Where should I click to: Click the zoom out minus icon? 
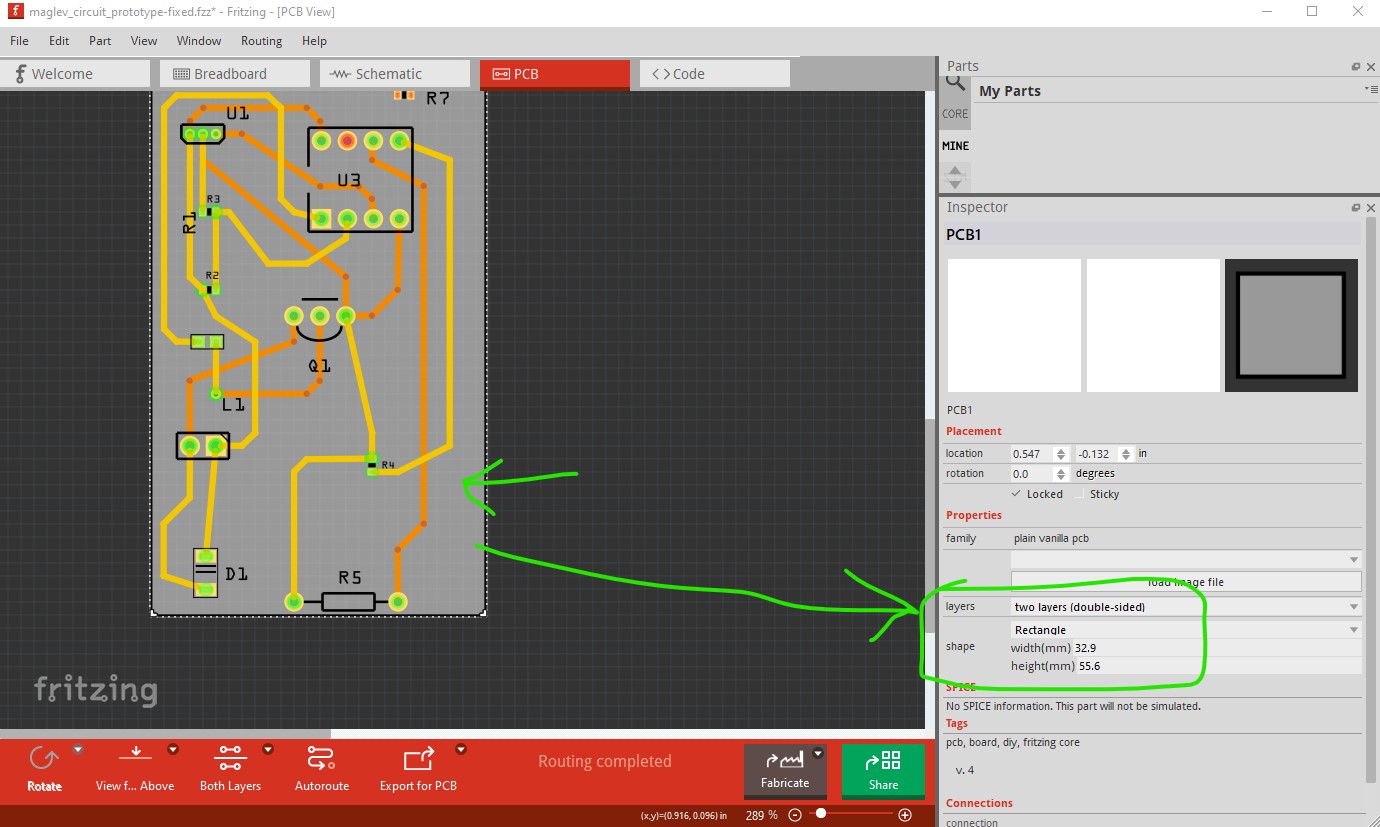click(795, 815)
